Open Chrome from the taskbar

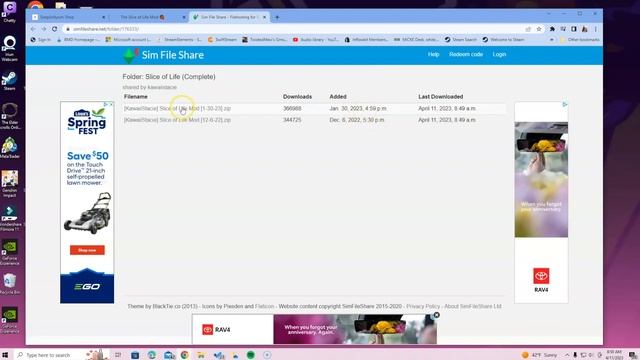(x=184, y=355)
